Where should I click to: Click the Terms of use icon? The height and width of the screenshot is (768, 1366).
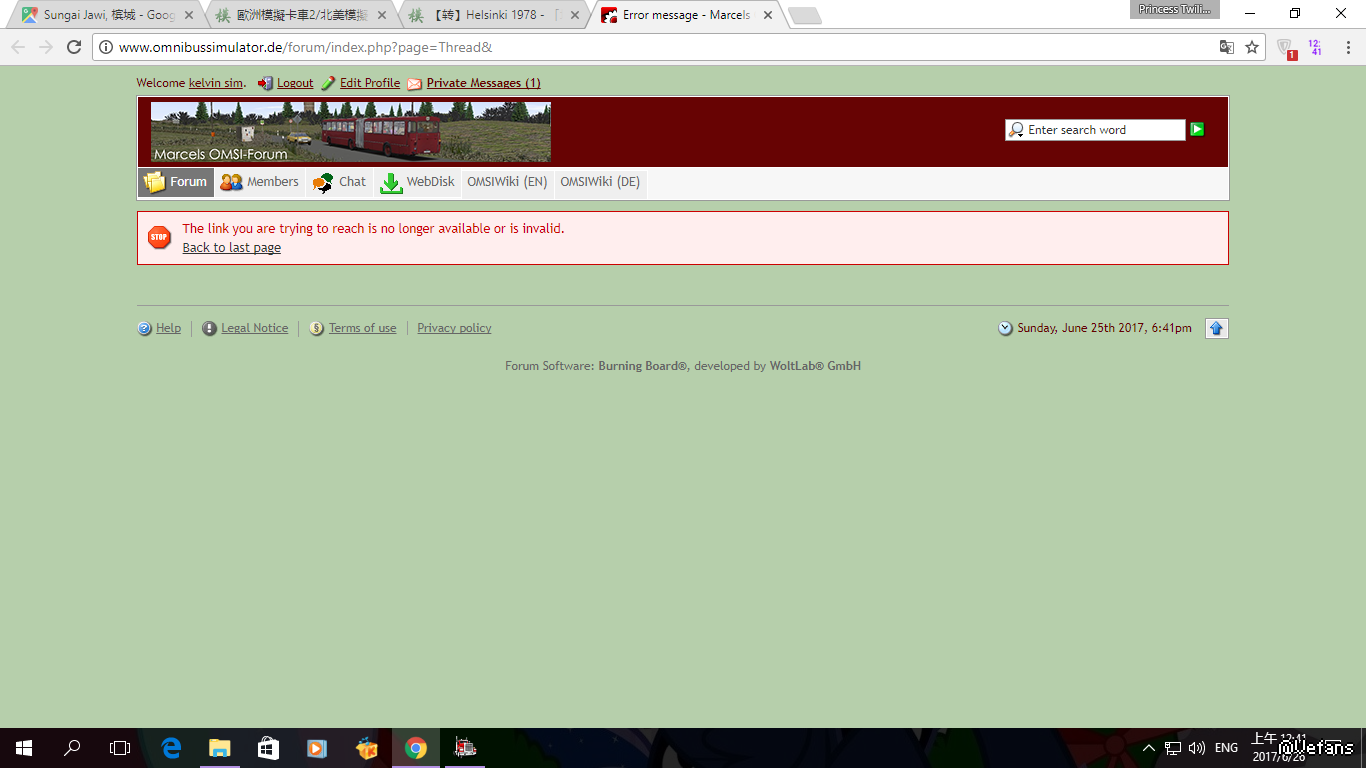[x=317, y=328]
